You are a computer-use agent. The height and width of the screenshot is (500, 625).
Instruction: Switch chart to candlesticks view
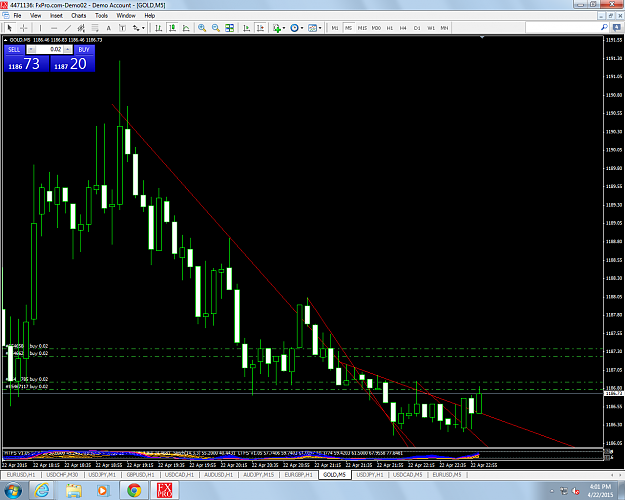click(x=172, y=28)
